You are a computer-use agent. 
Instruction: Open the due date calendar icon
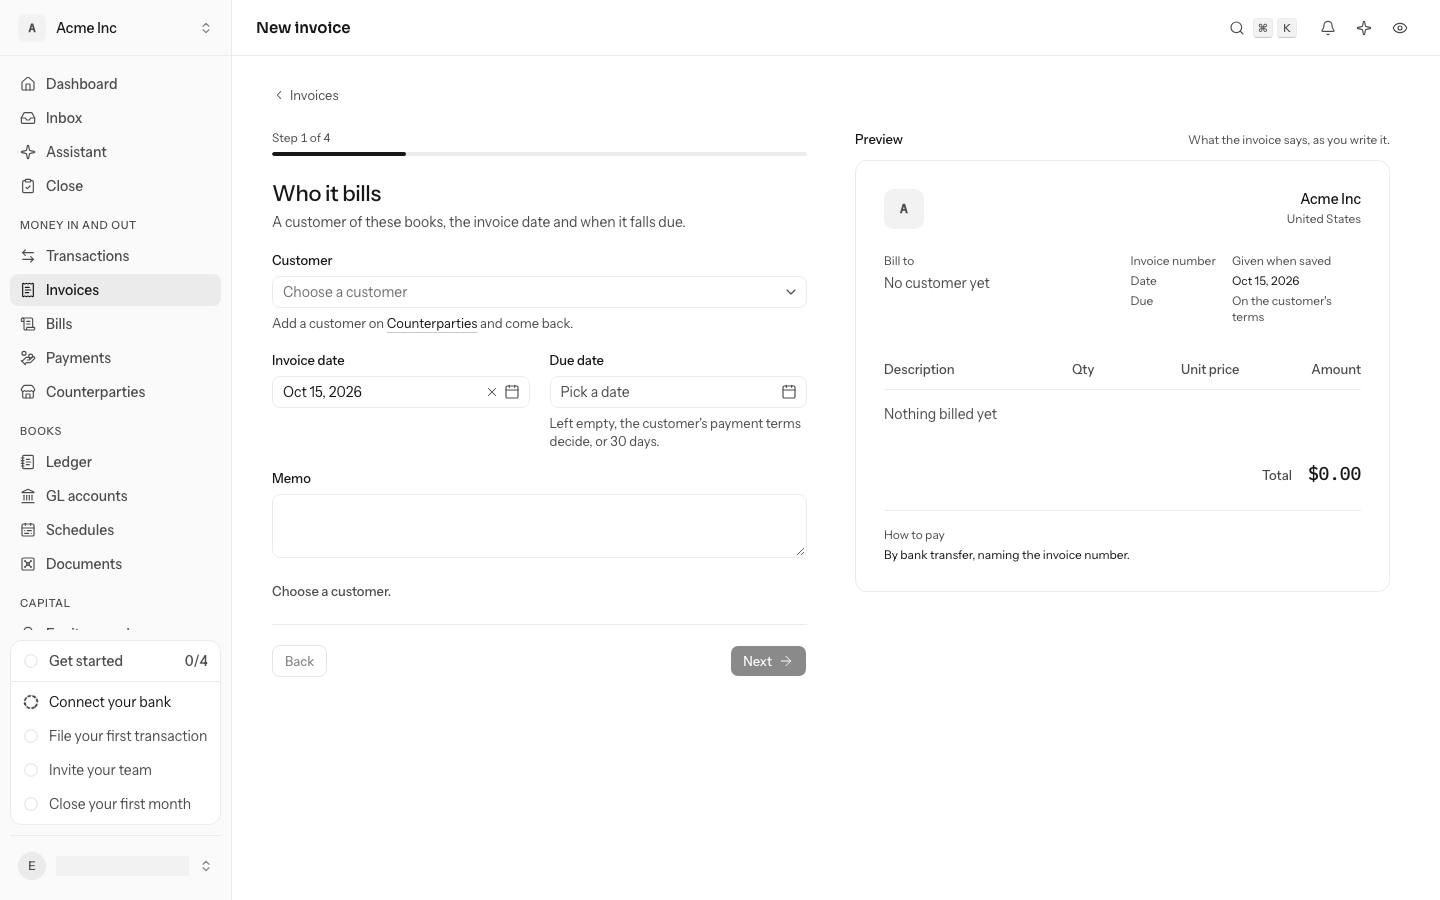(x=789, y=392)
